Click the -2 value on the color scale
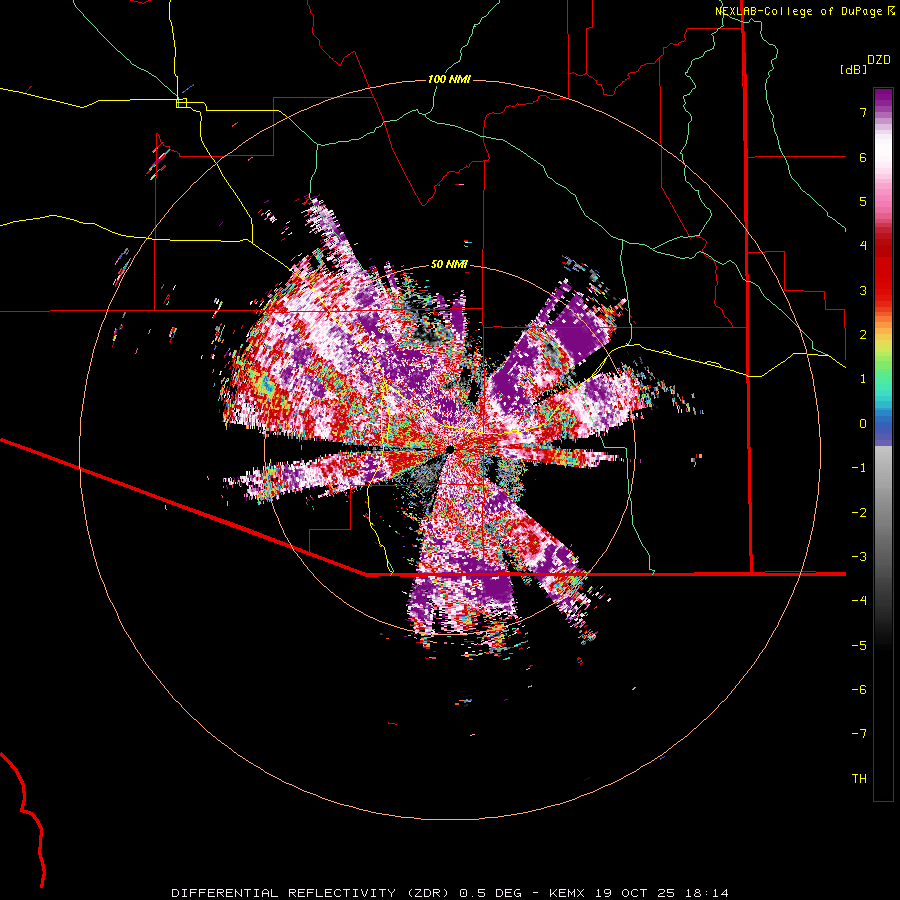The height and width of the screenshot is (900, 900). tap(859, 512)
